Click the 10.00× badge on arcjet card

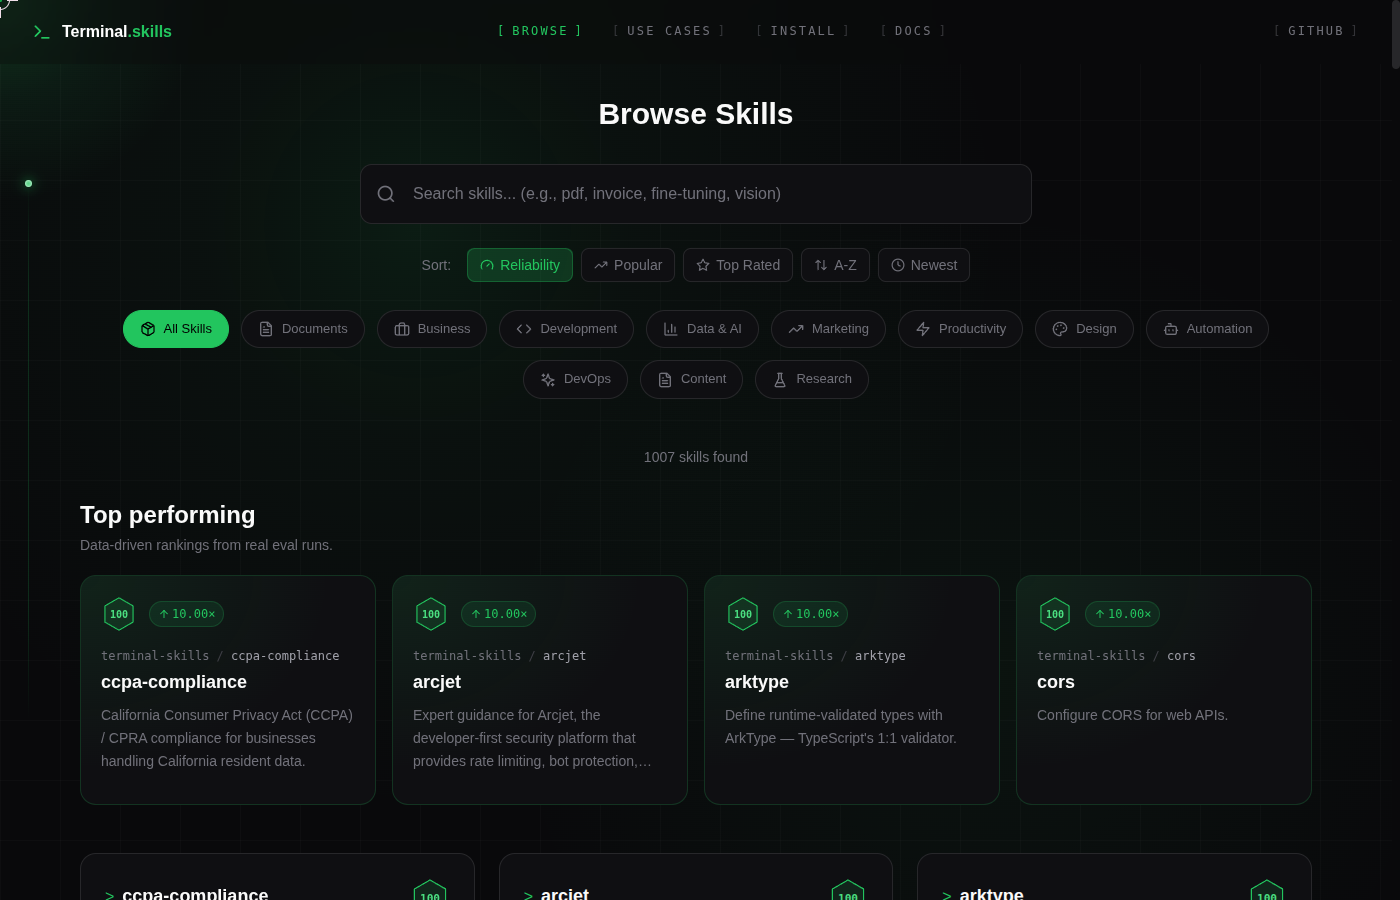click(x=498, y=614)
